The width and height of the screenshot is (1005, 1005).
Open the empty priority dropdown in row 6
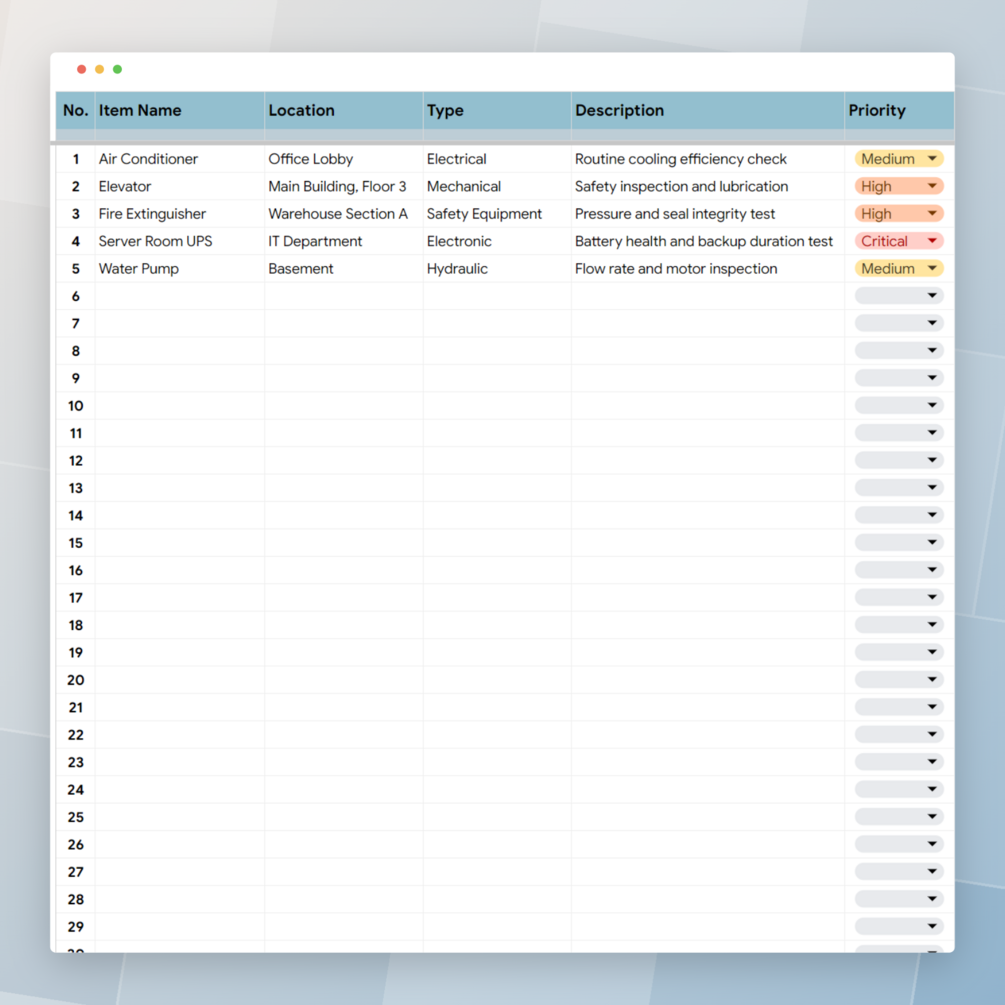point(899,296)
